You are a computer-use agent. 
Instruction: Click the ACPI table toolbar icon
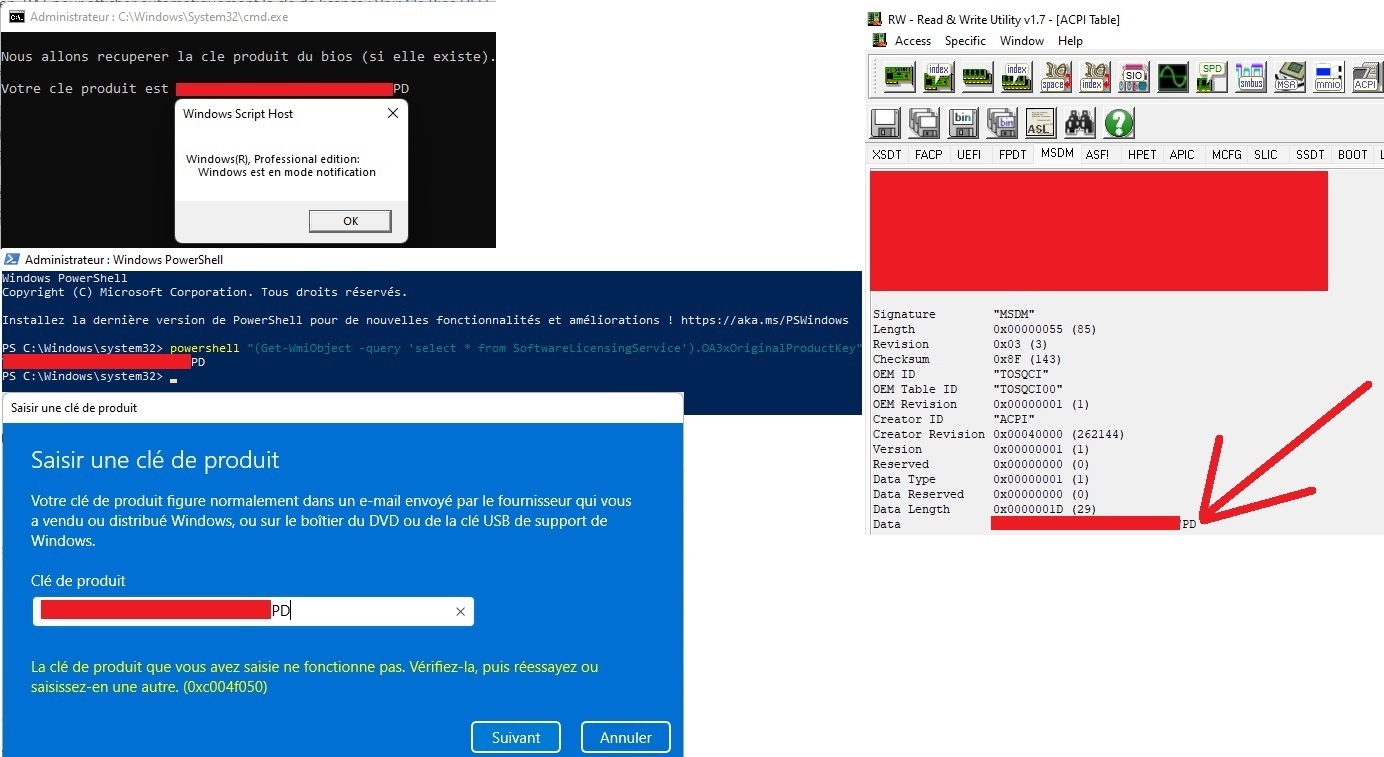(1365, 77)
